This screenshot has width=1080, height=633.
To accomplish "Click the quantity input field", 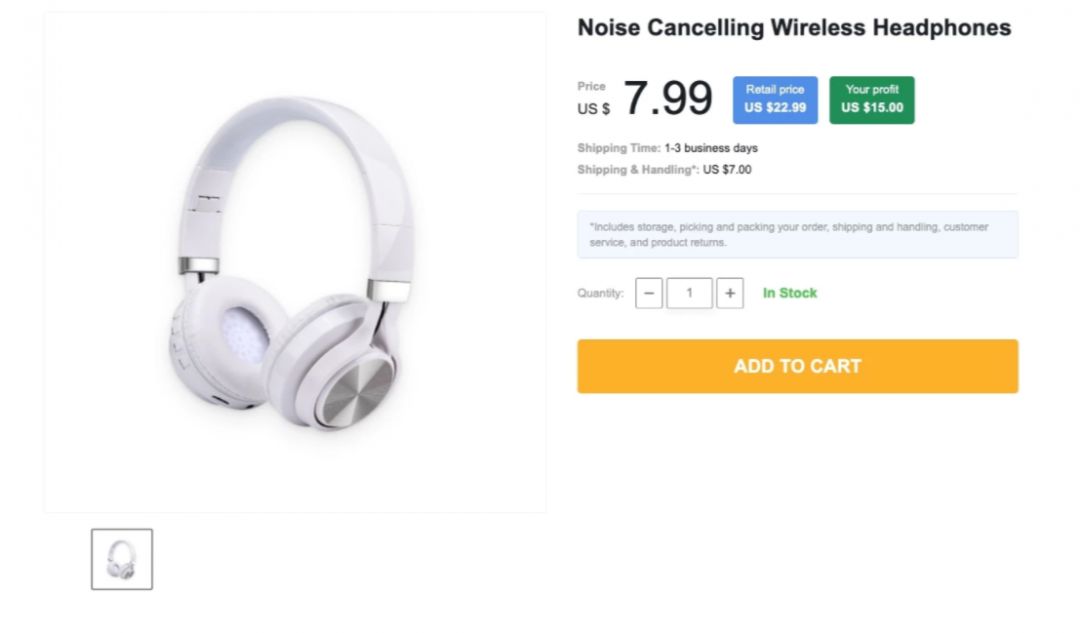I will coord(689,293).
